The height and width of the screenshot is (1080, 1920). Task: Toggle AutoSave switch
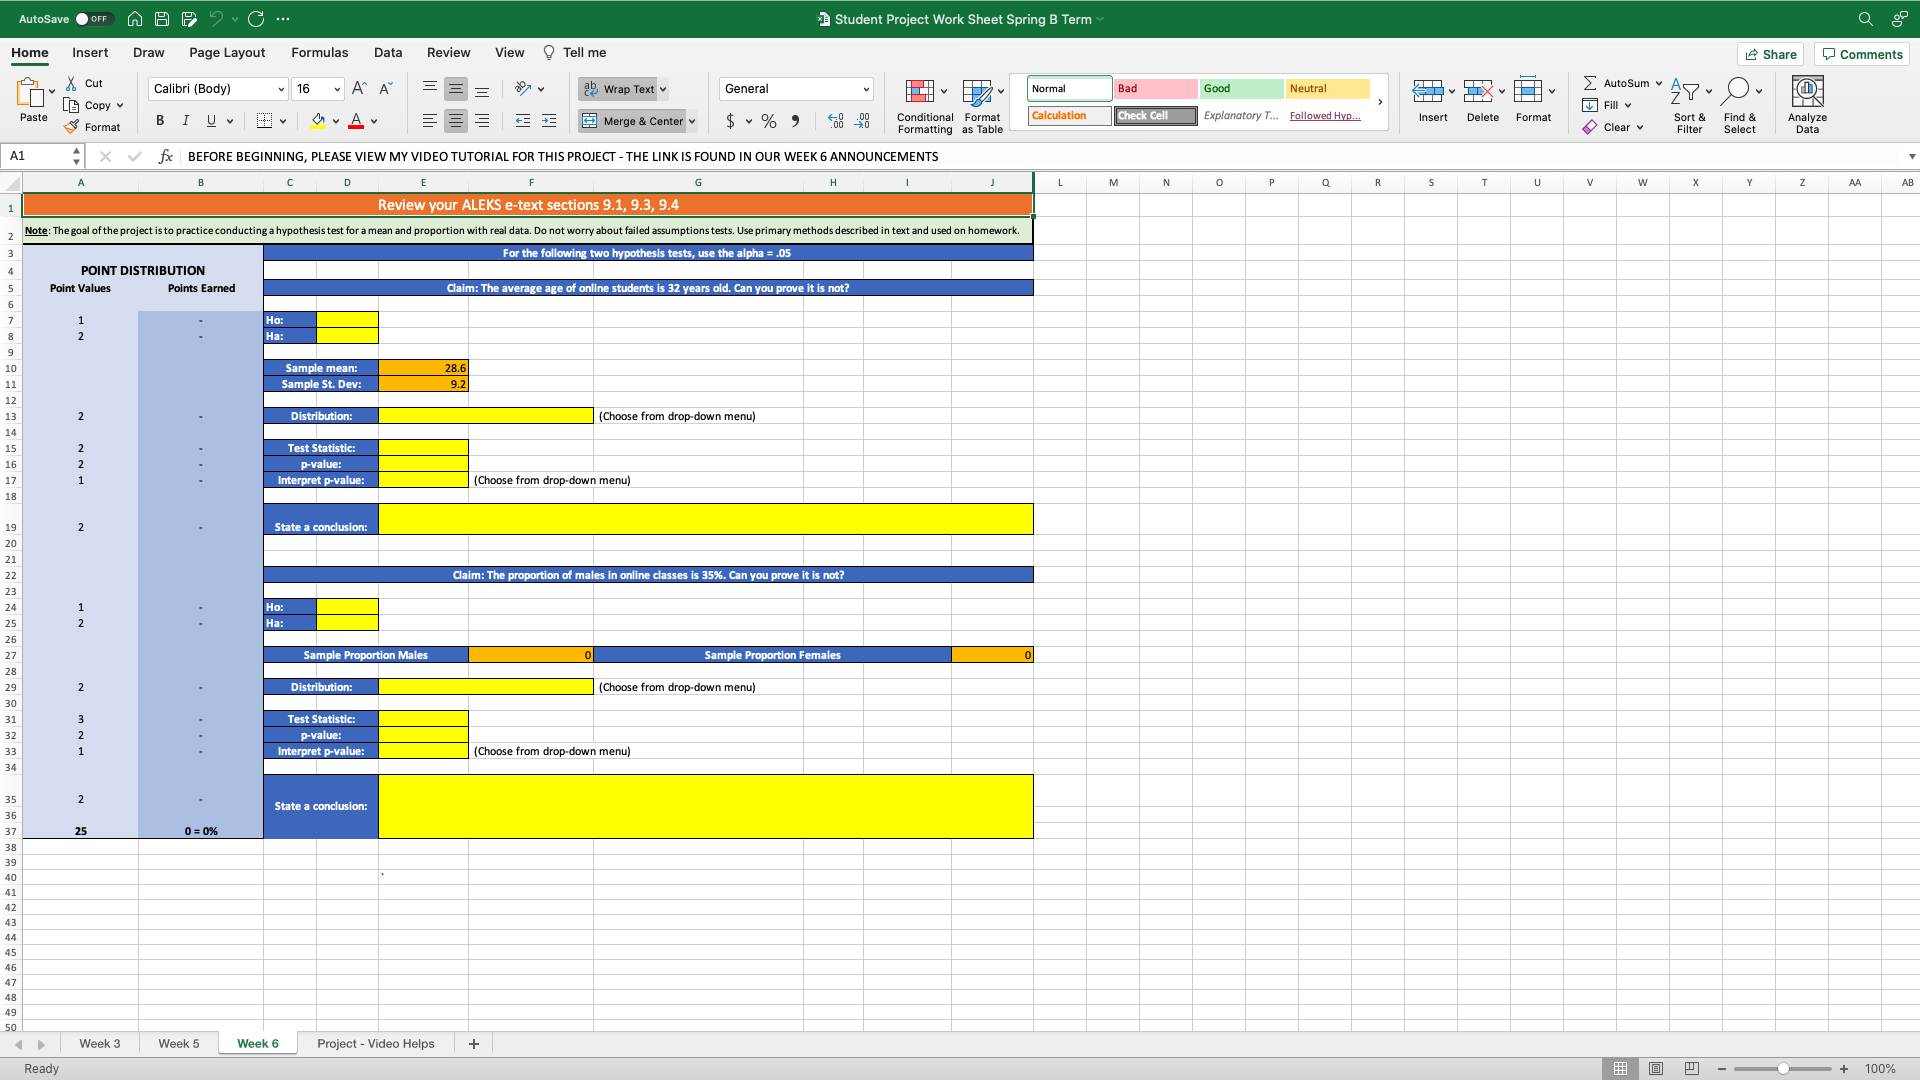click(x=94, y=19)
